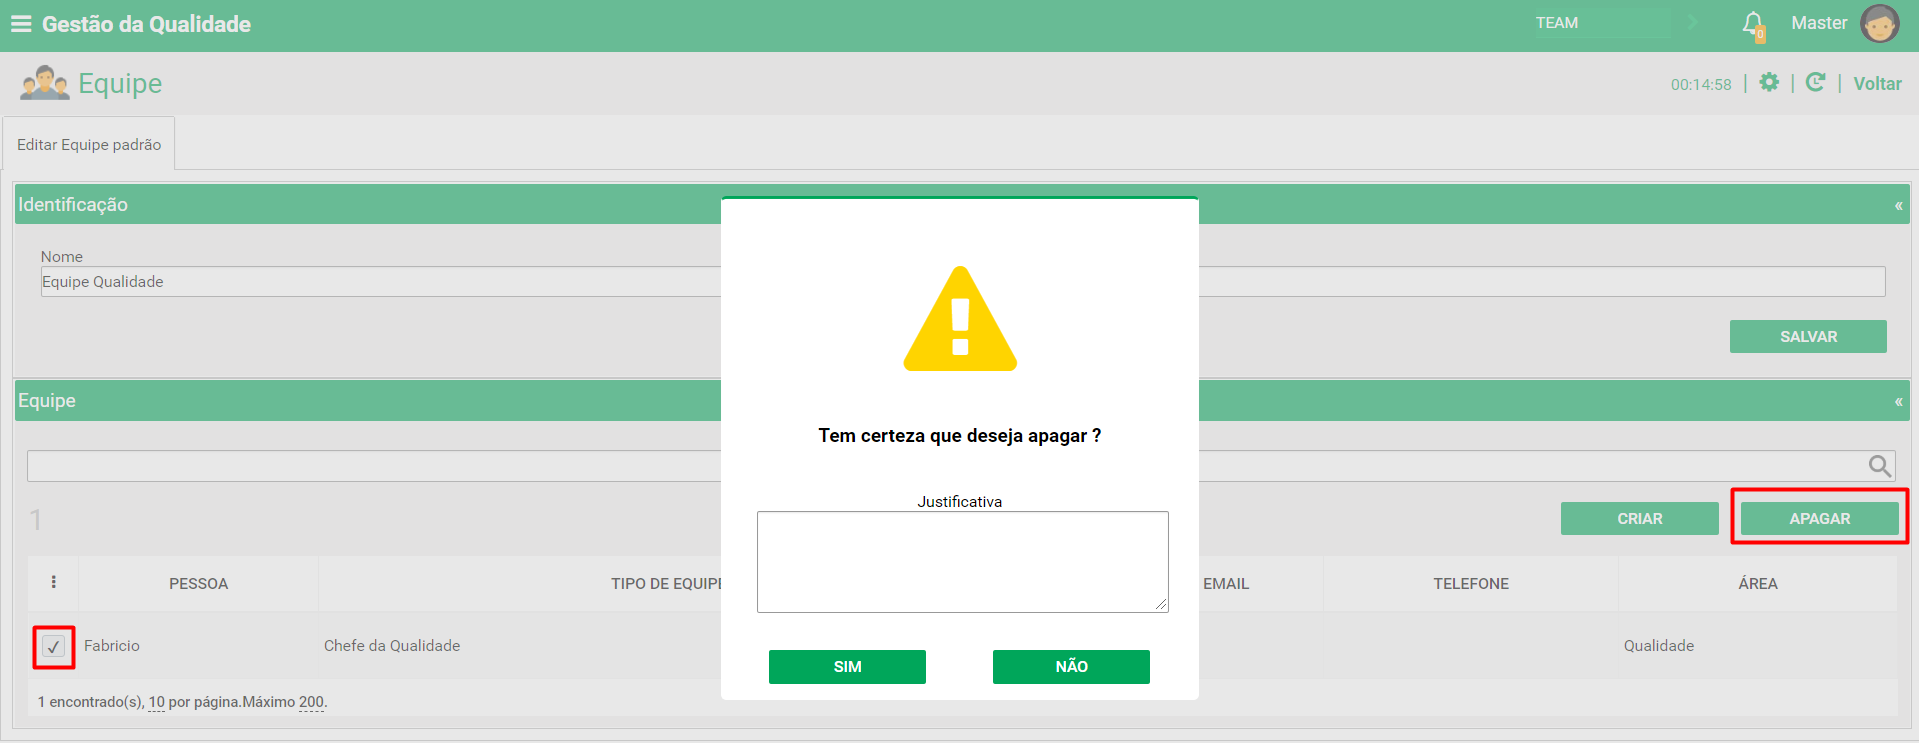The height and width of the screenshot is (743, 1919).
Task: Click the Equipe people icon
Action: click(x=44, y=83)
